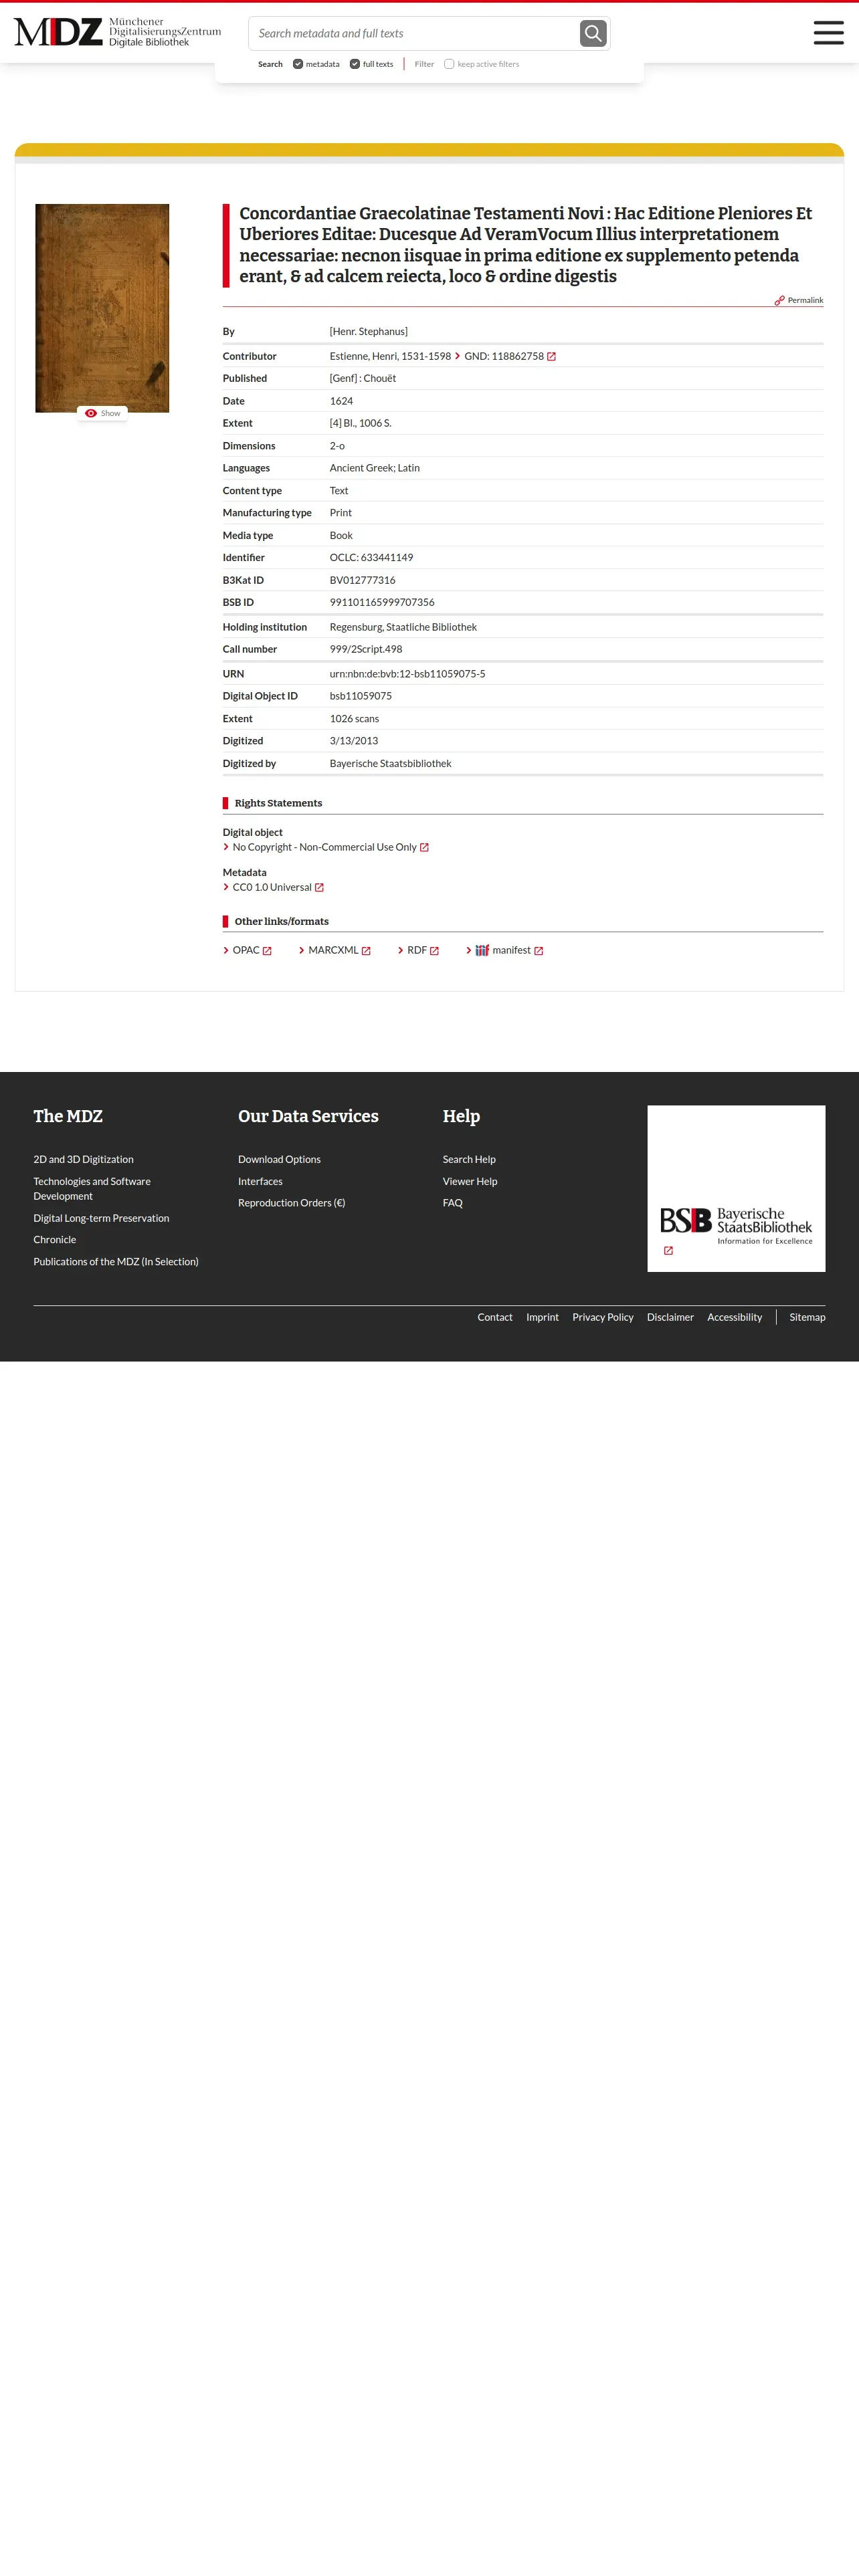Toggle the metadata search checkbox
The image size is (859, 2576).
click(x=298, y=64)
